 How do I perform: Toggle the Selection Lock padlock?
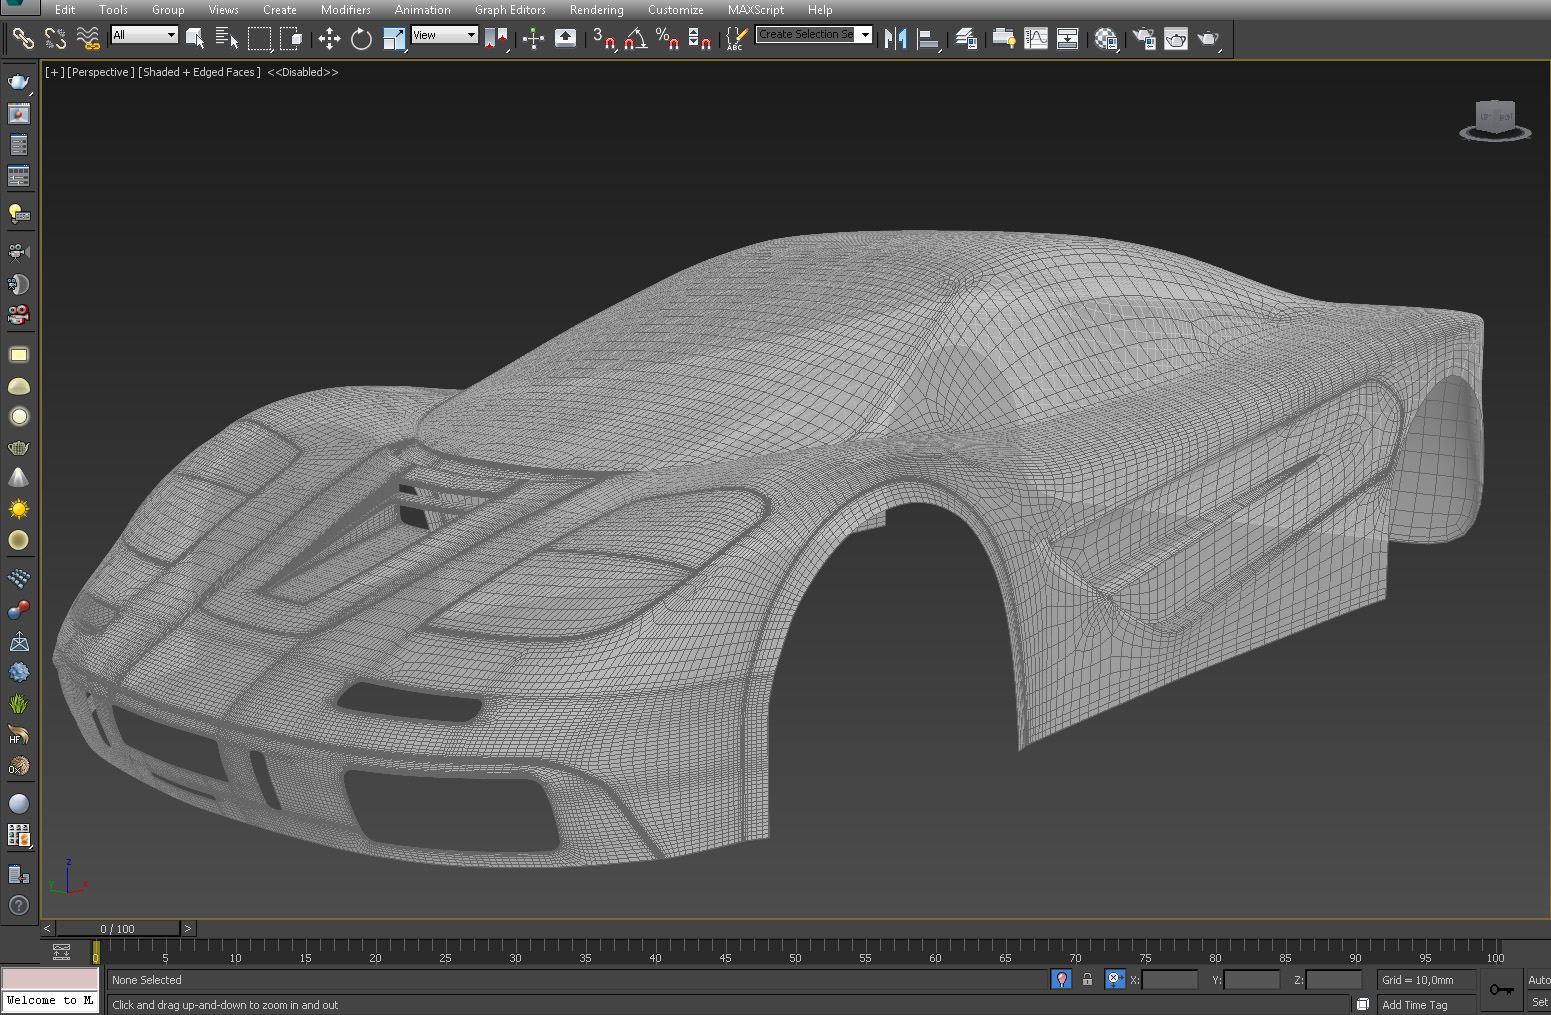point(1087,980)
